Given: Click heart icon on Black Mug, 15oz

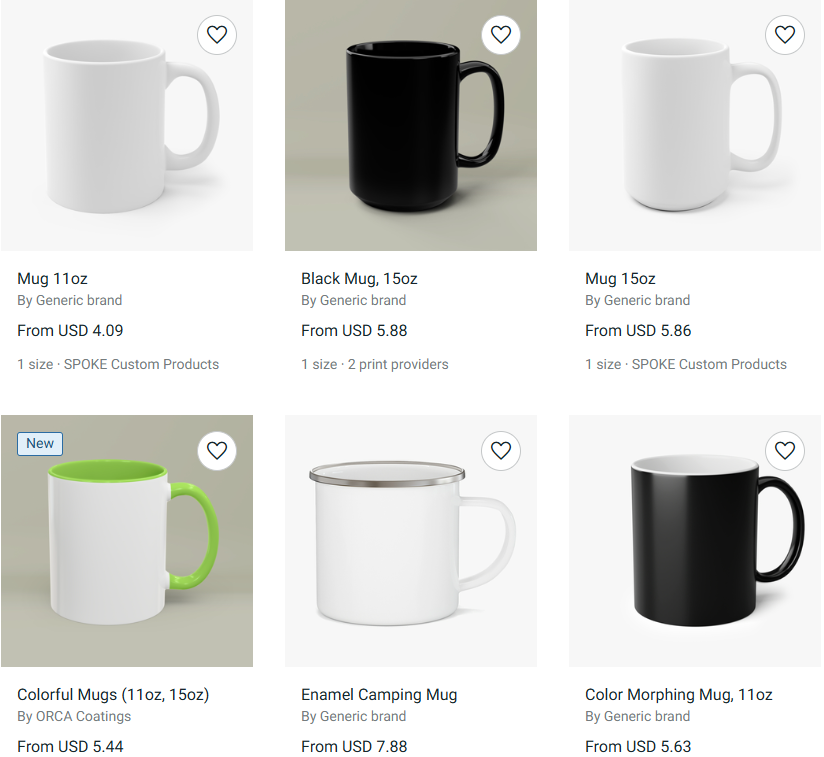Looking at the screenshot, I should [501, 35].
